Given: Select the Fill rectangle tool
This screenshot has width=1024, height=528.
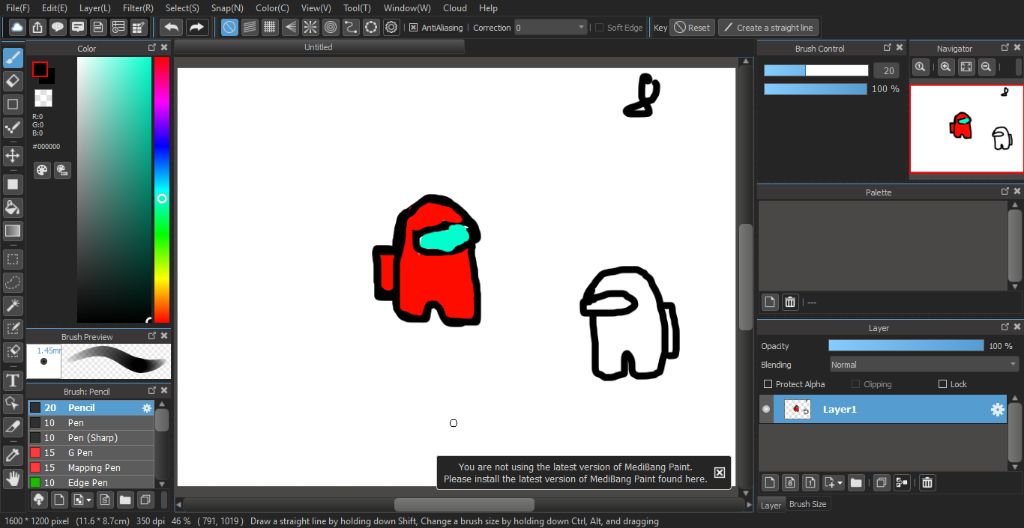Looking at the screenshot, I should point(13,184).
